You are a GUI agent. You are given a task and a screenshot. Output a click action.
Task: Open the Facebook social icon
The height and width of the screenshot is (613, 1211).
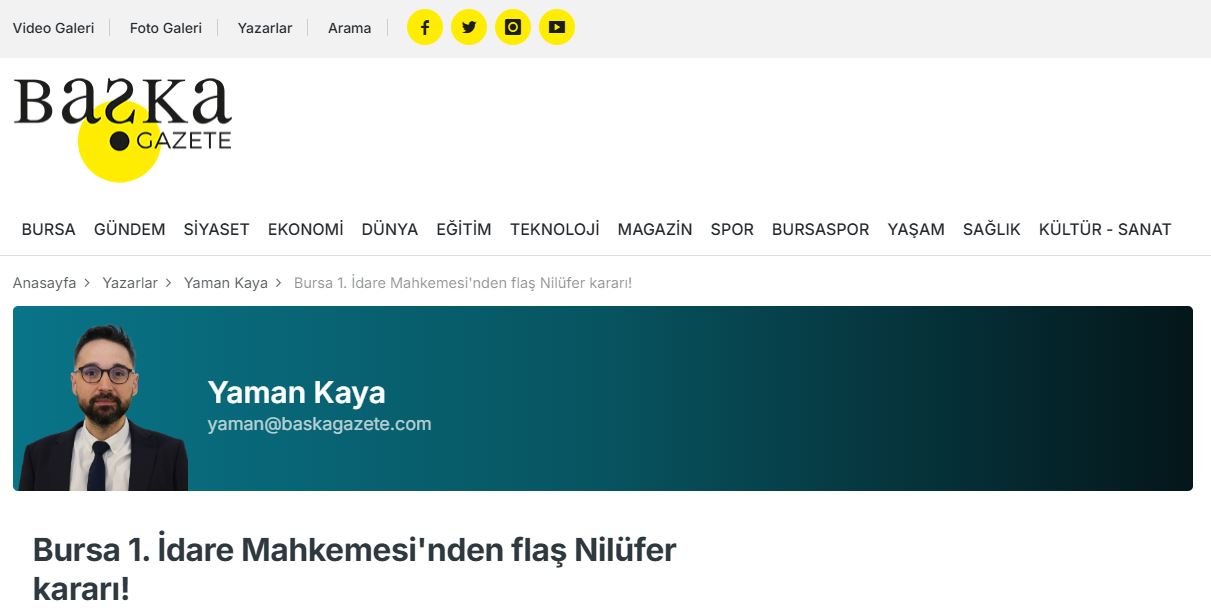point(424,28)
